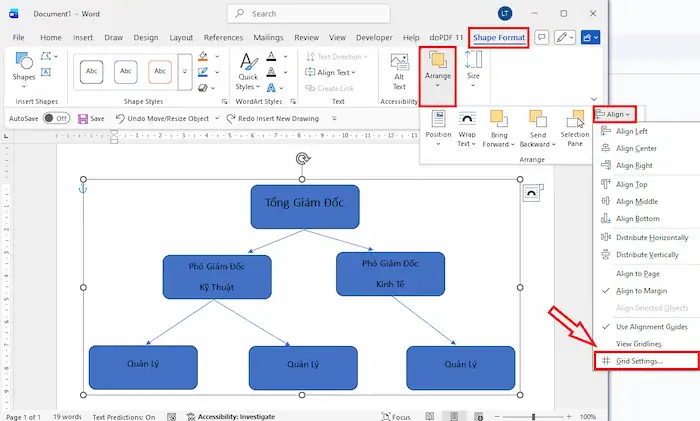Check the Align to Margin option
700x421 pixels.
642,290
